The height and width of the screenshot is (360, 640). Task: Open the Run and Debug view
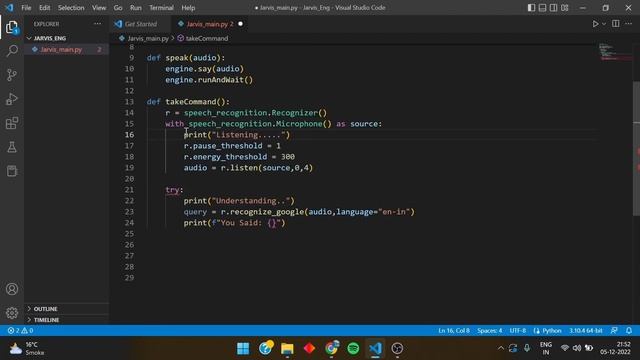[12, 99]
